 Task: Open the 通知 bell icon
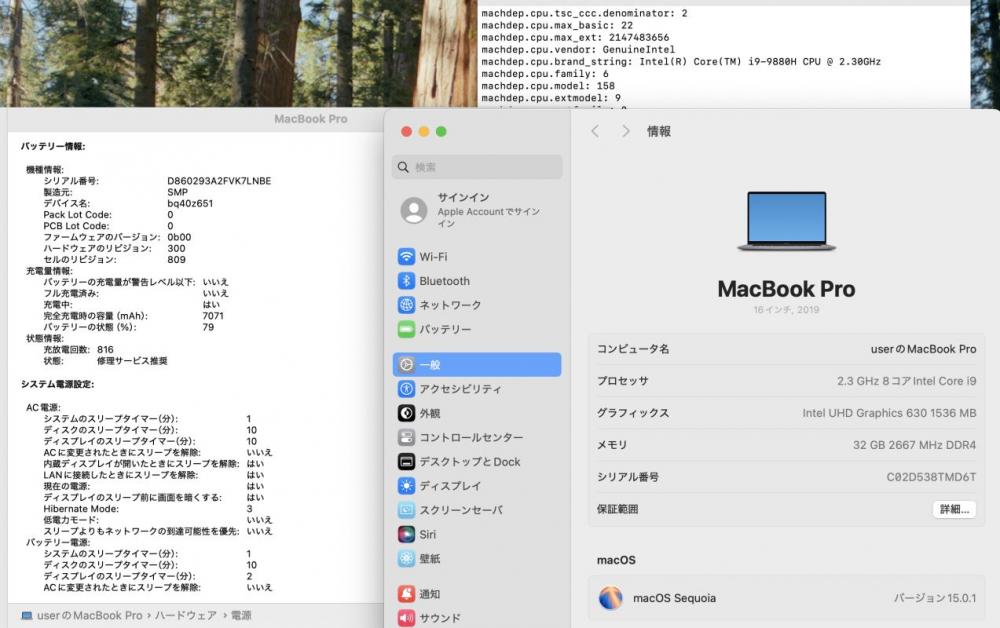(406, 594)
